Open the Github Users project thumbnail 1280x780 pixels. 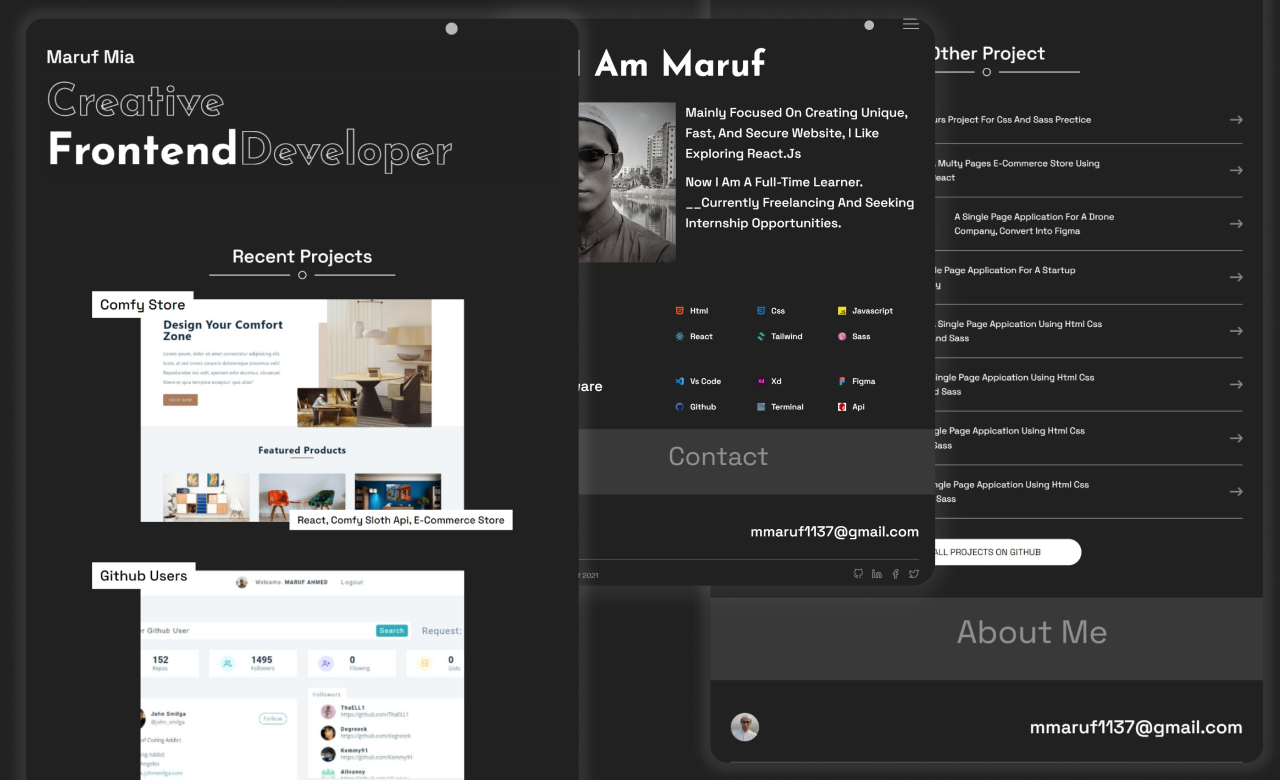tap(302, 675)
